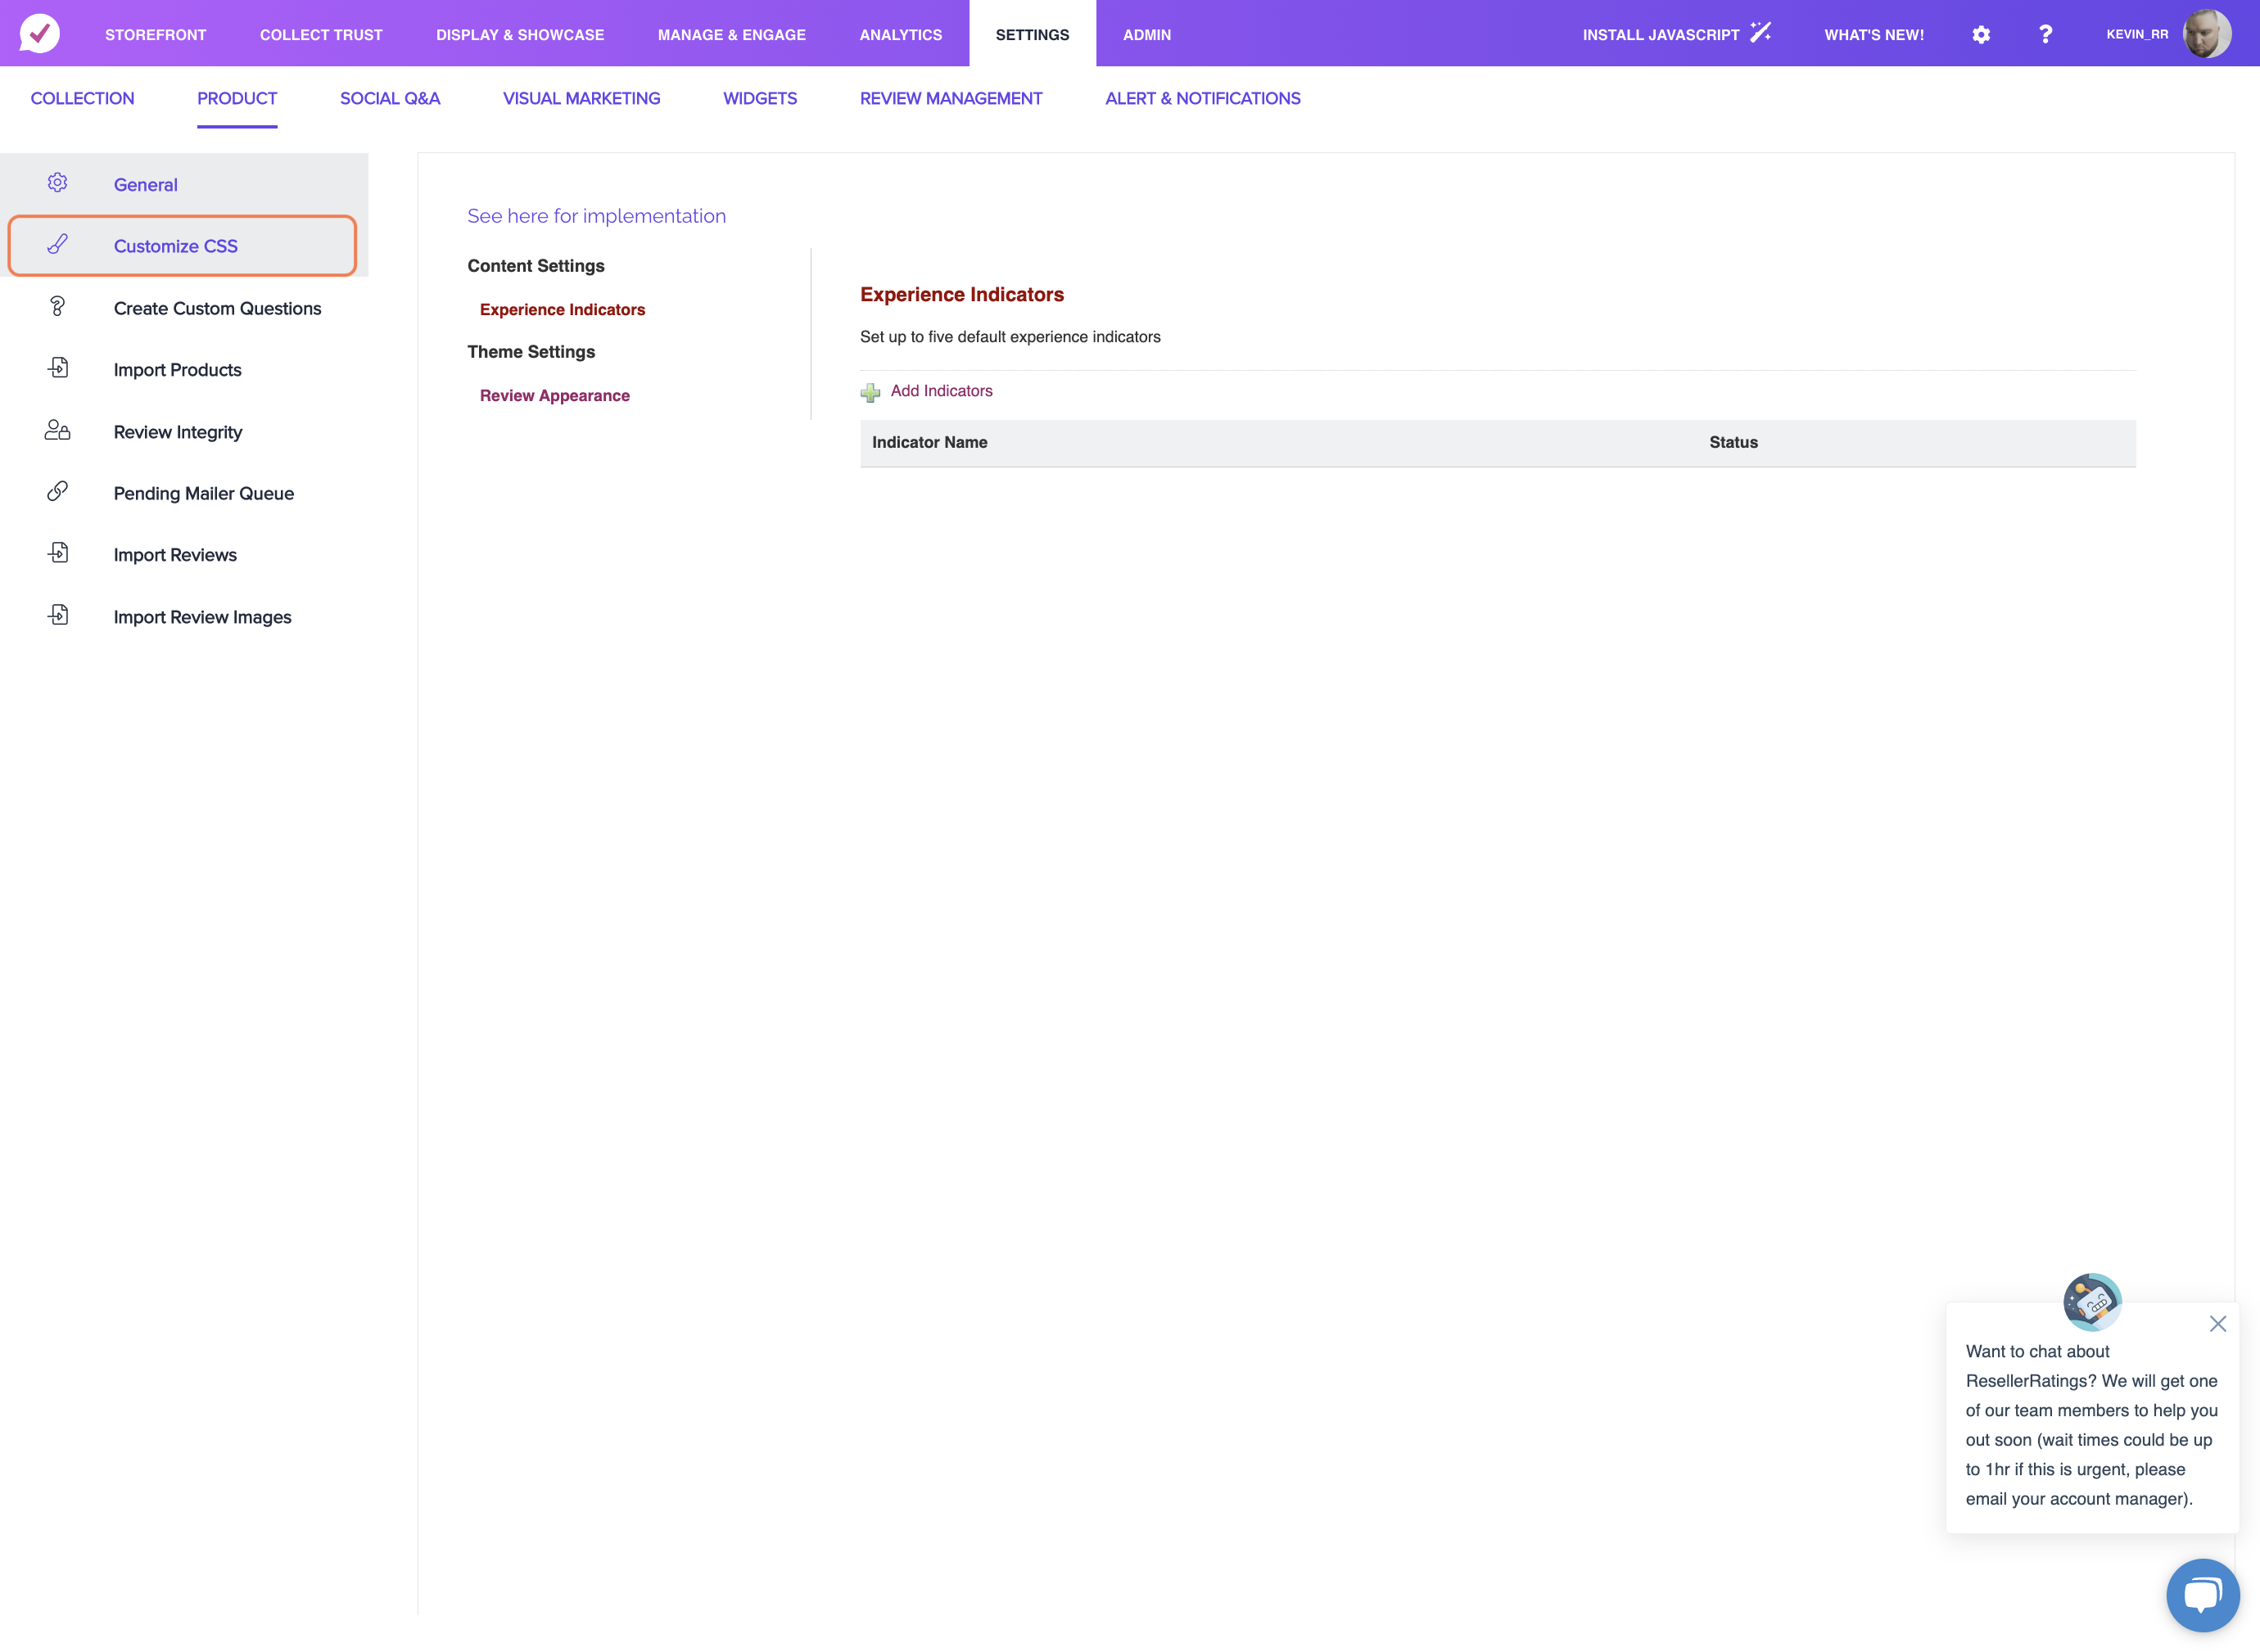Switch to the Social Q&A tab
The image size is (2260, 1652).
pyautogui.click(x=390, y=99)
